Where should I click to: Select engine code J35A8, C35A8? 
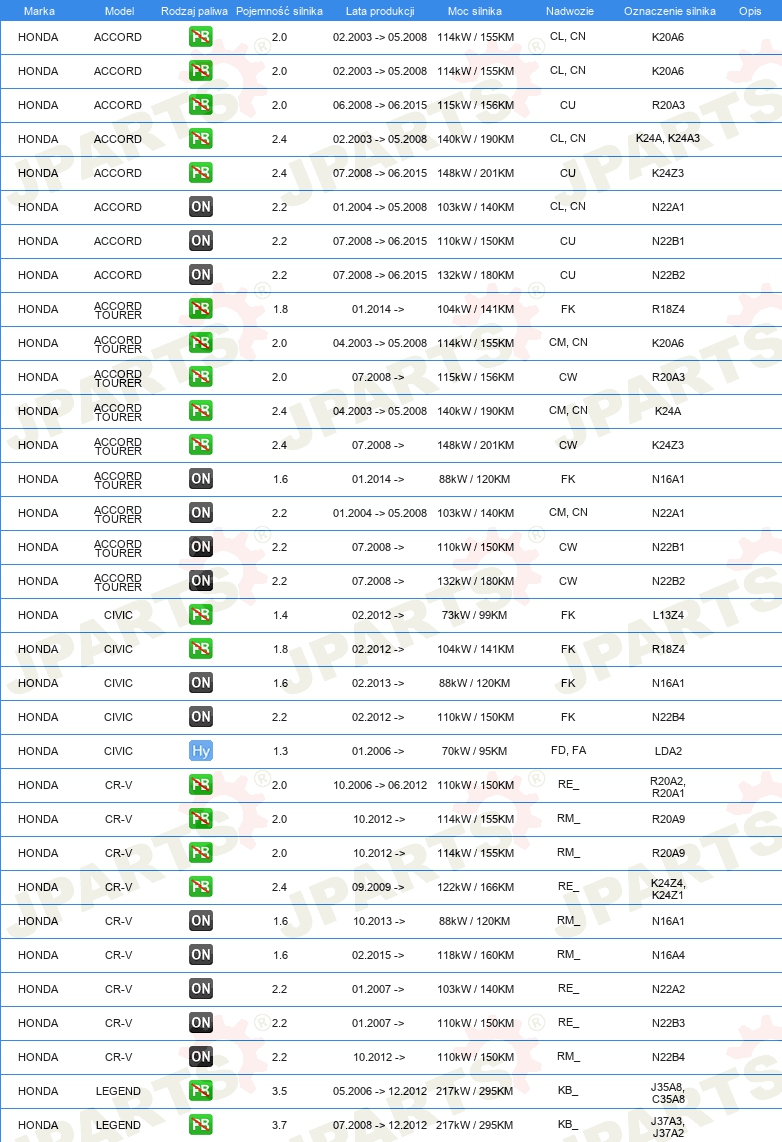pyautogui.click(x=668, y=1092)
